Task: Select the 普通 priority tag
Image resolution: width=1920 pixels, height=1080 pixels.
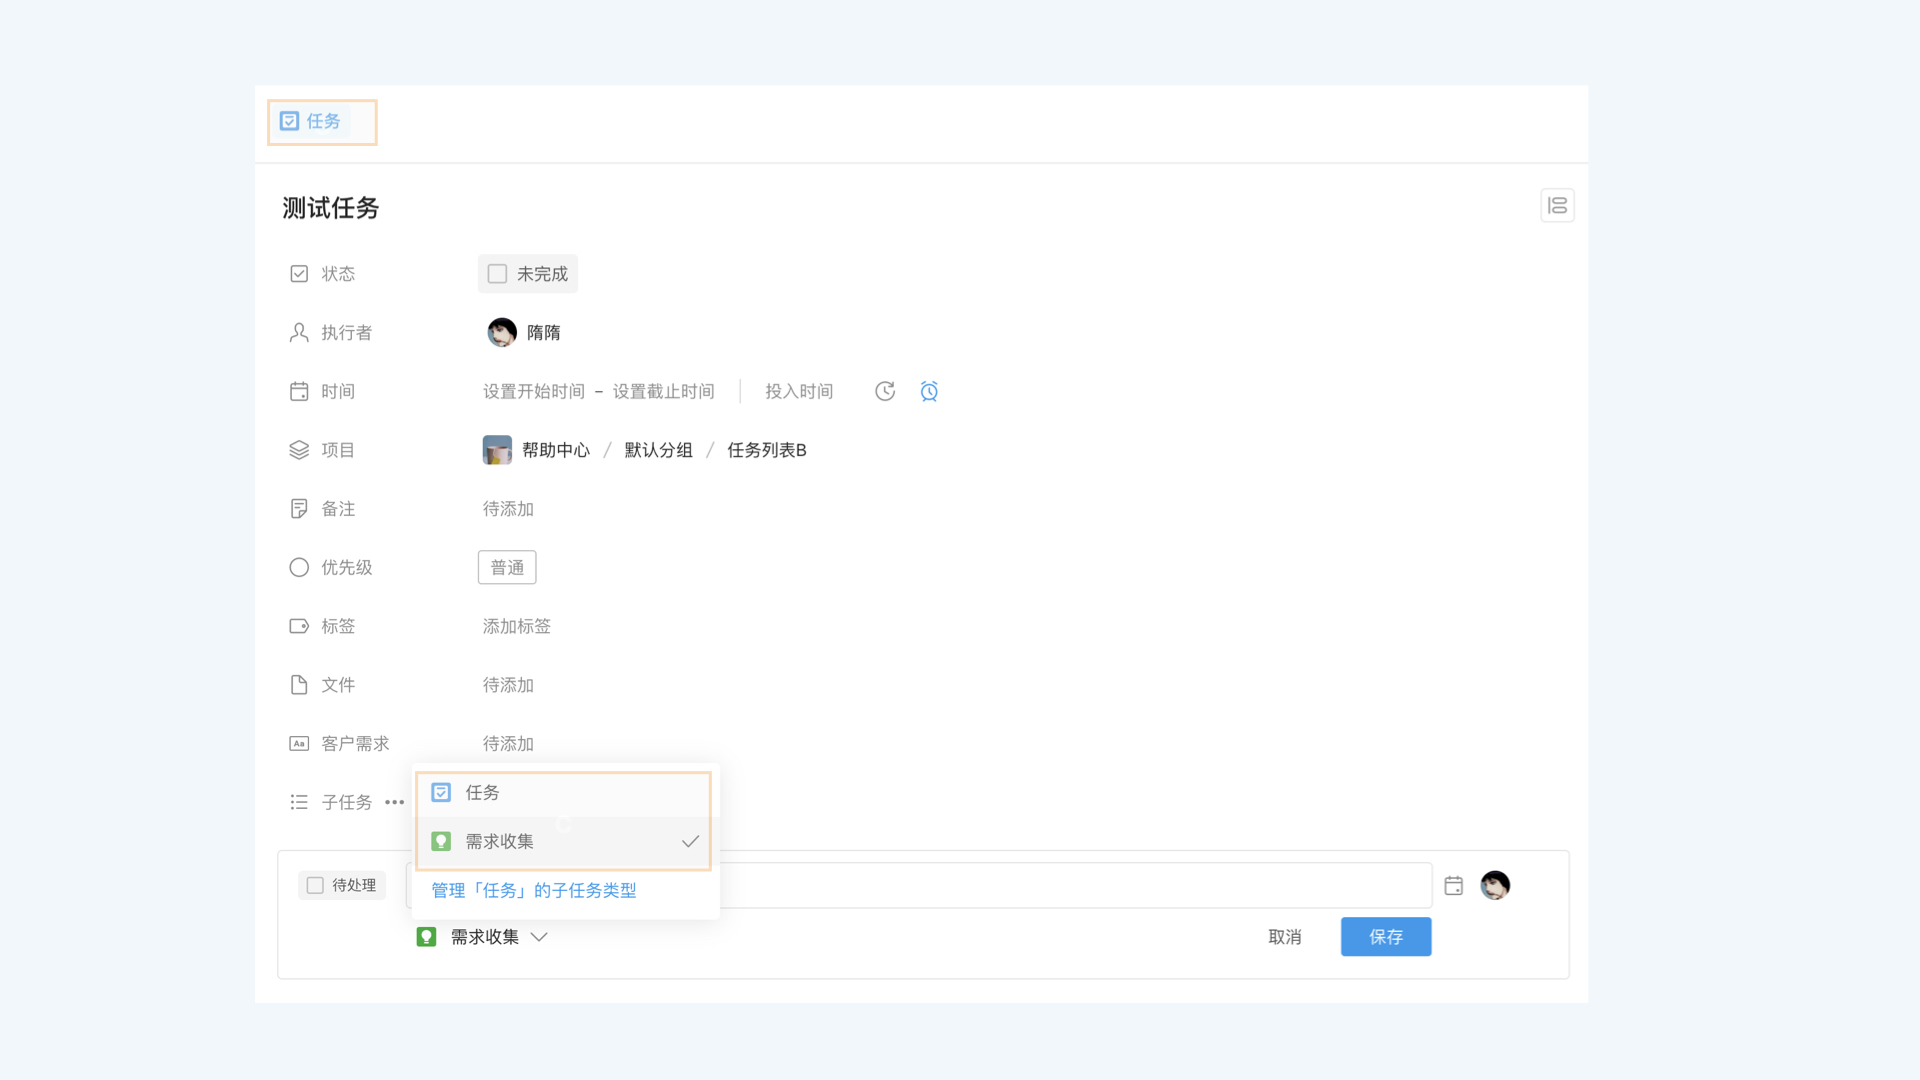Action: tap(507, 567)
